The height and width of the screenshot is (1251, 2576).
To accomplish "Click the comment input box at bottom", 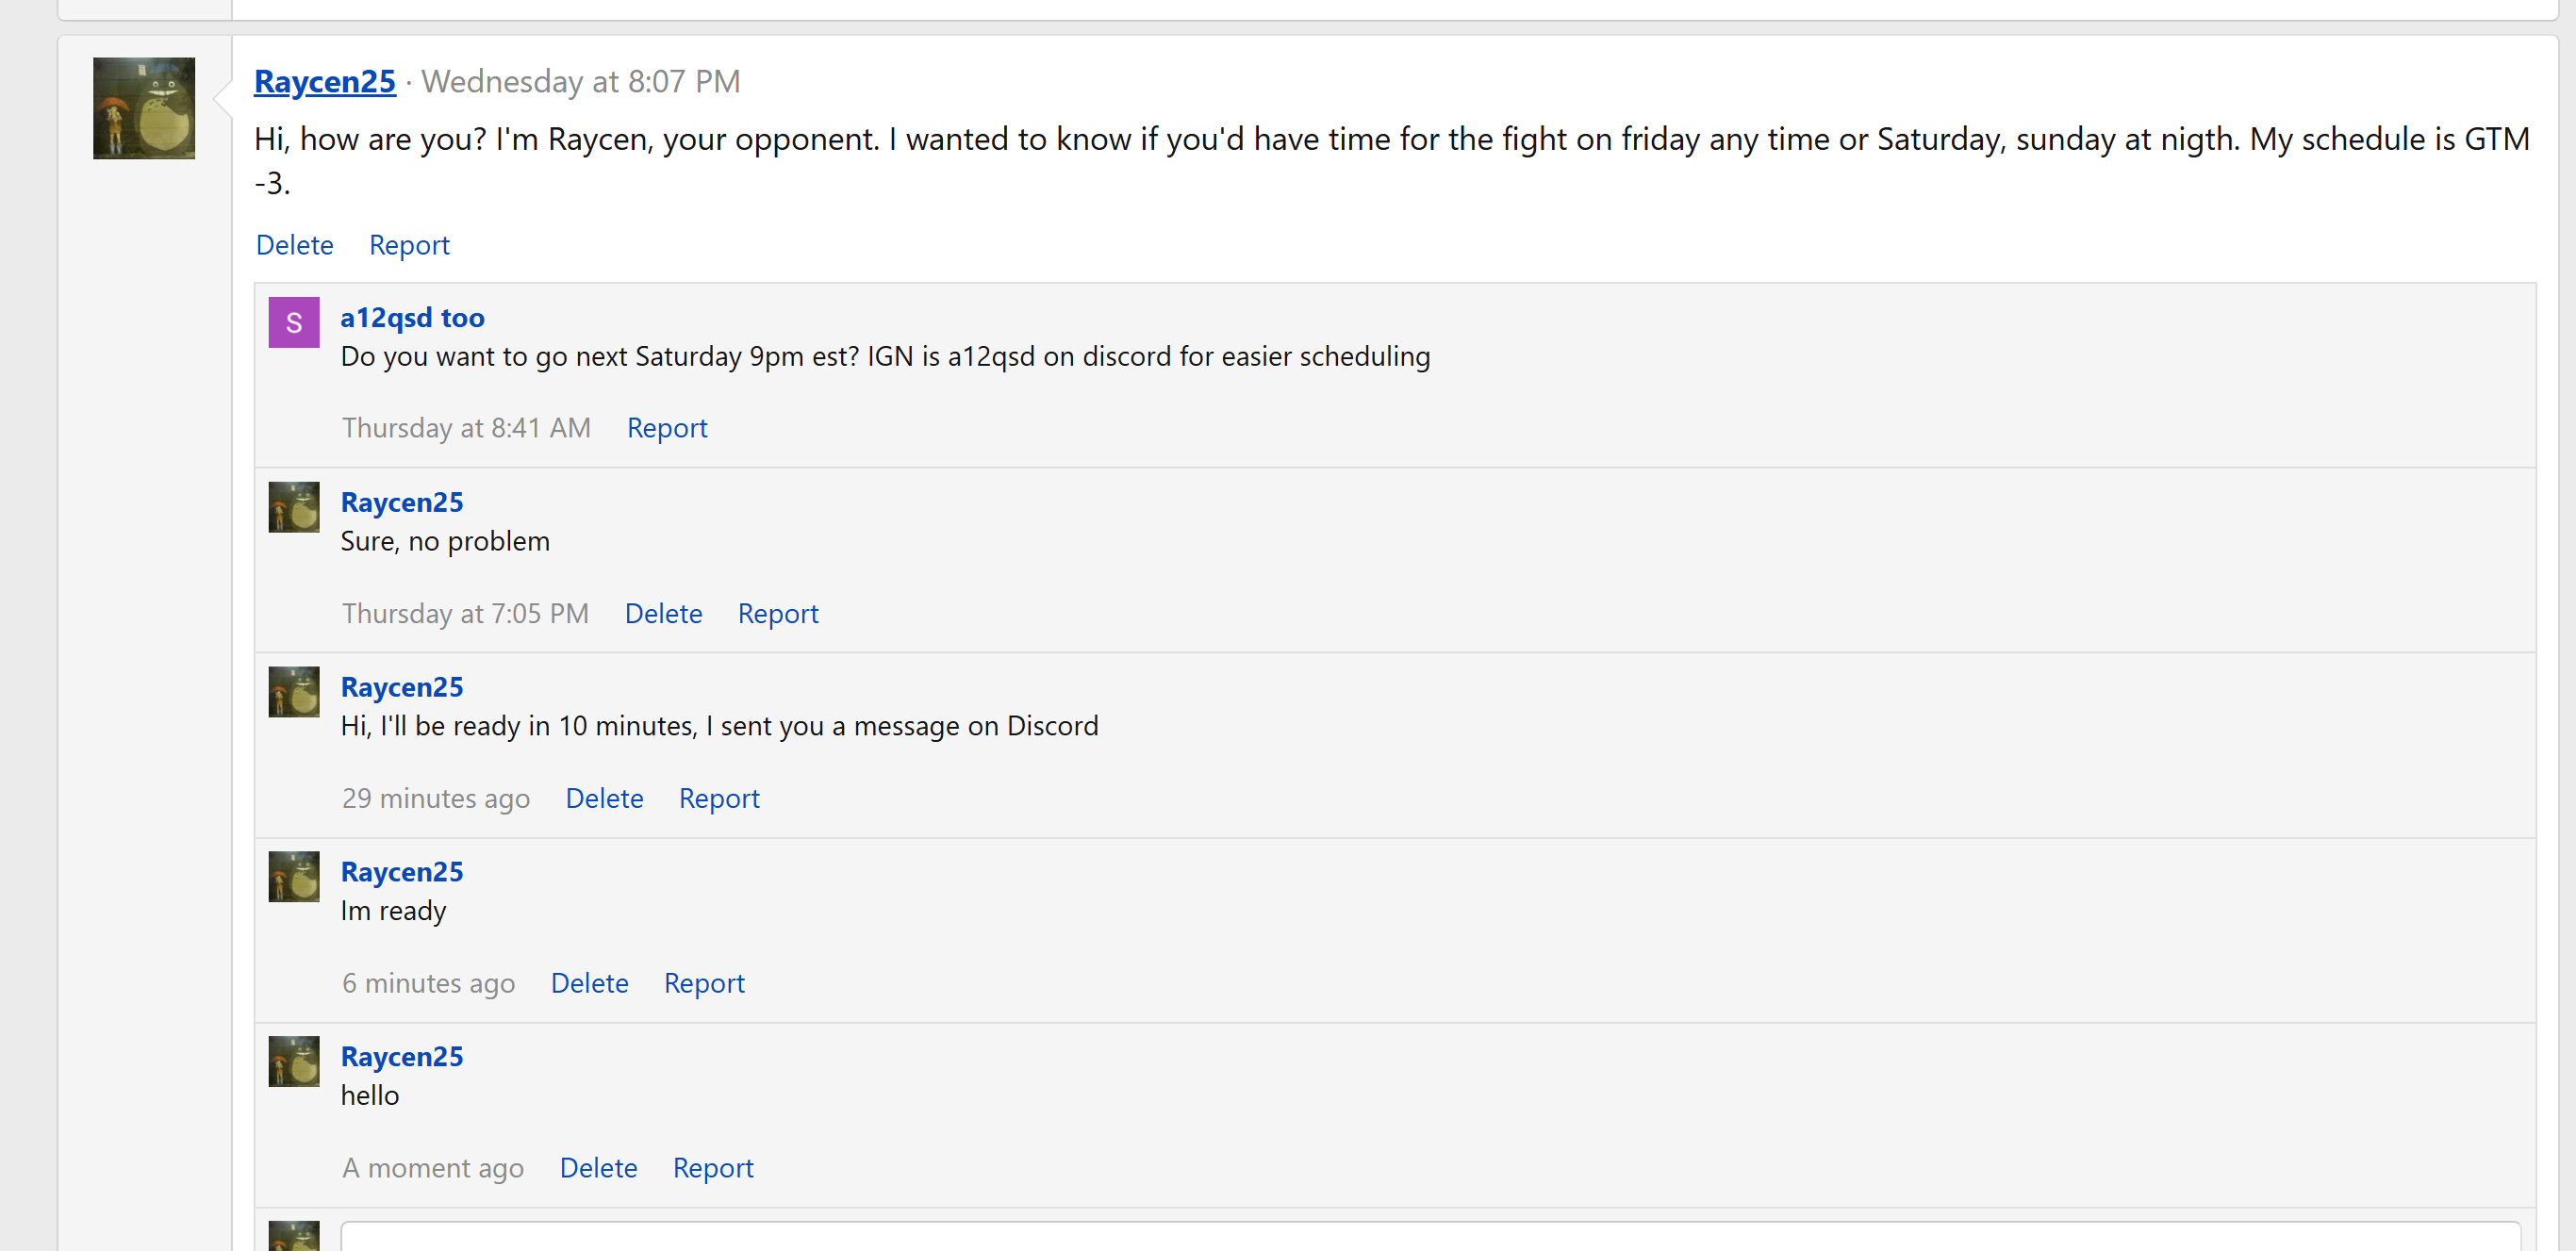I will [x=1429, y=1237].
